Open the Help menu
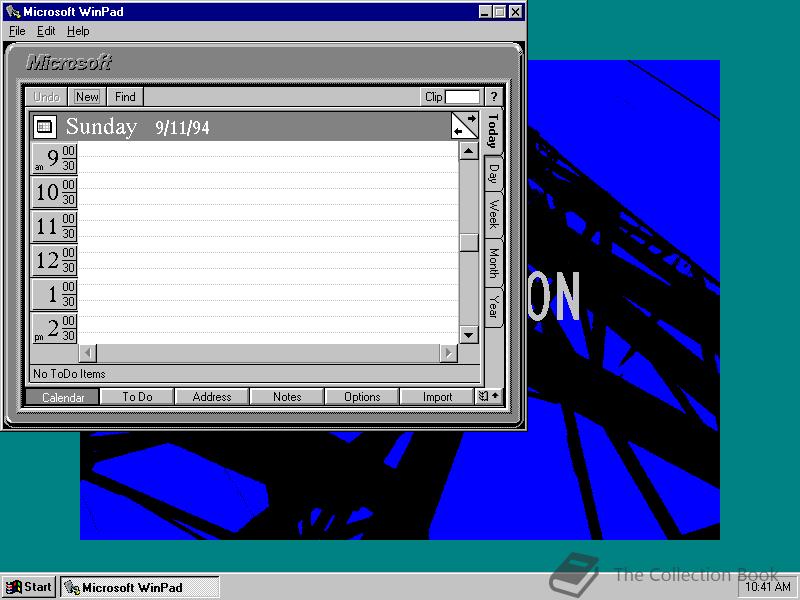The image size is (800, 600). click(x=78, y=31)
